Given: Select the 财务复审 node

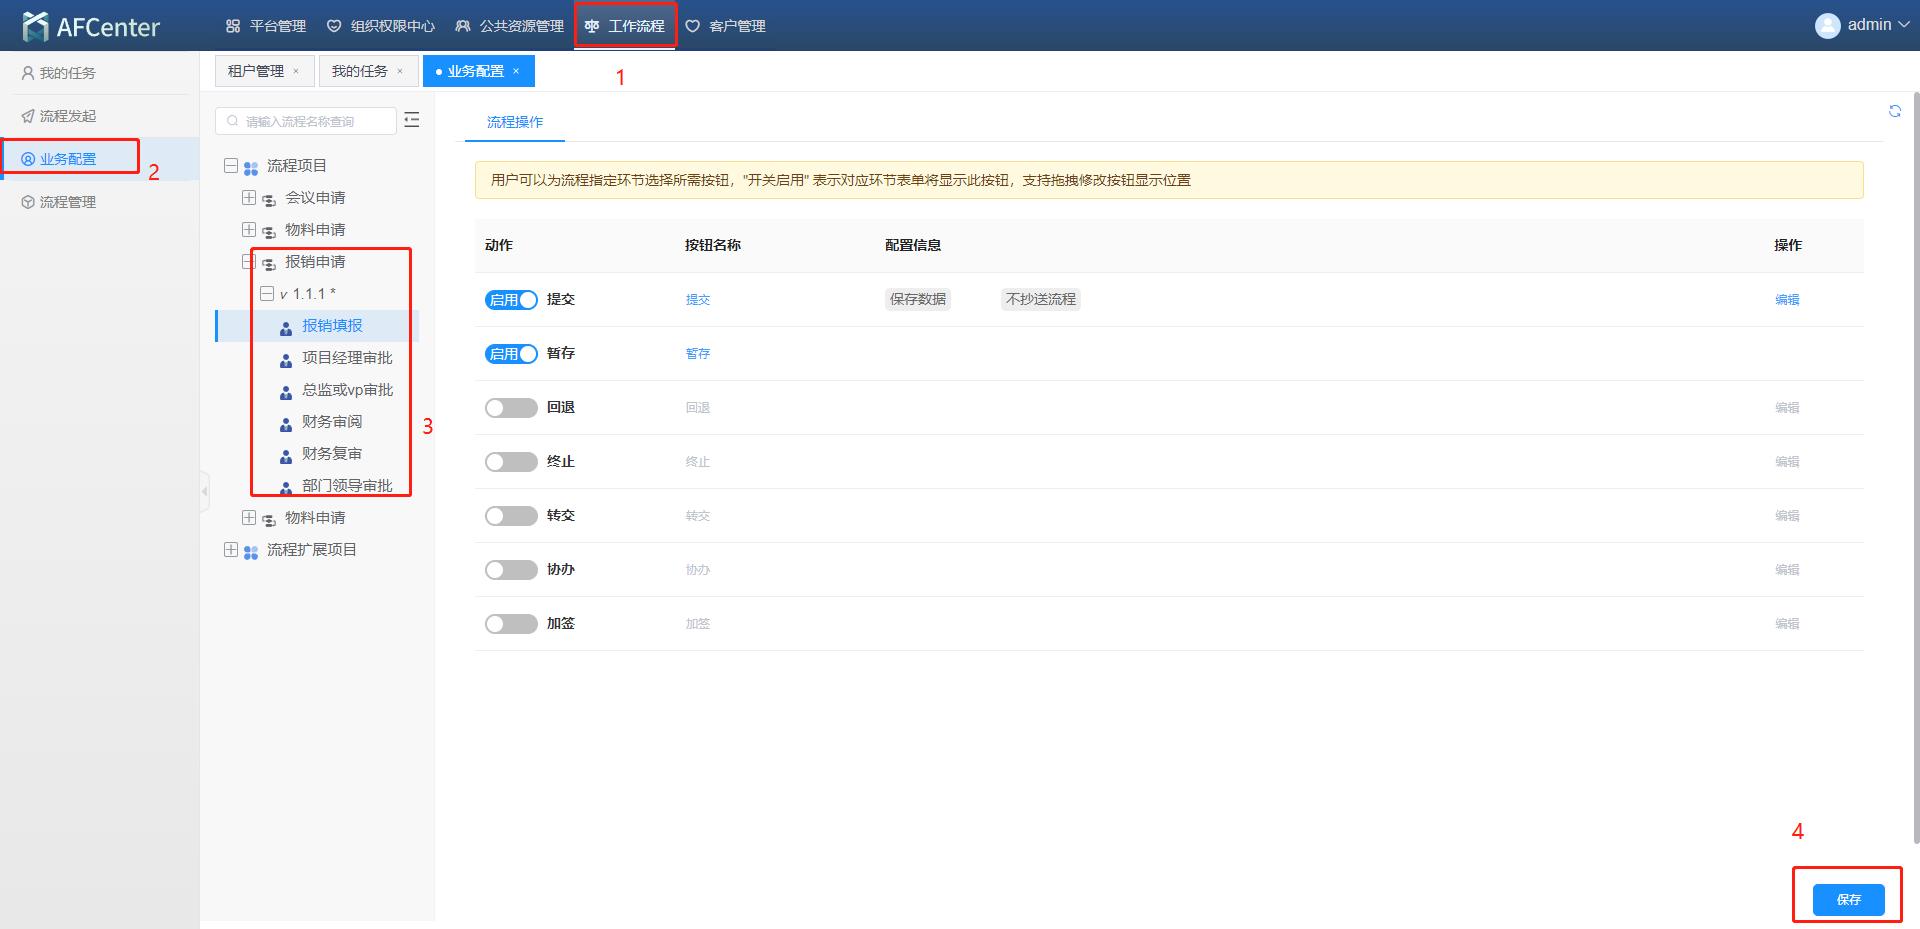Looking at the screenshot, I should [x=331, y=454].
